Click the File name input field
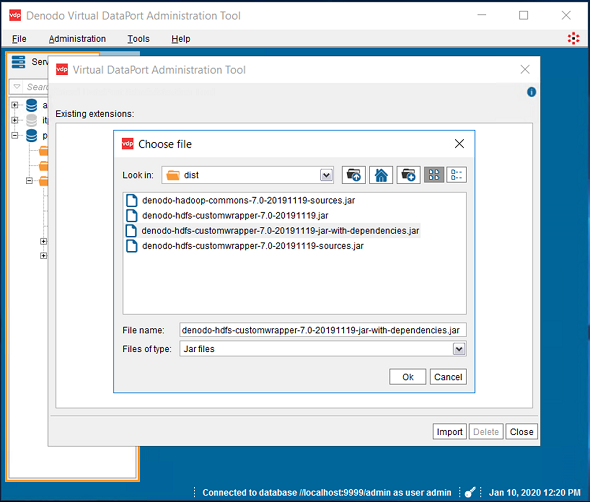 [323, 330]
